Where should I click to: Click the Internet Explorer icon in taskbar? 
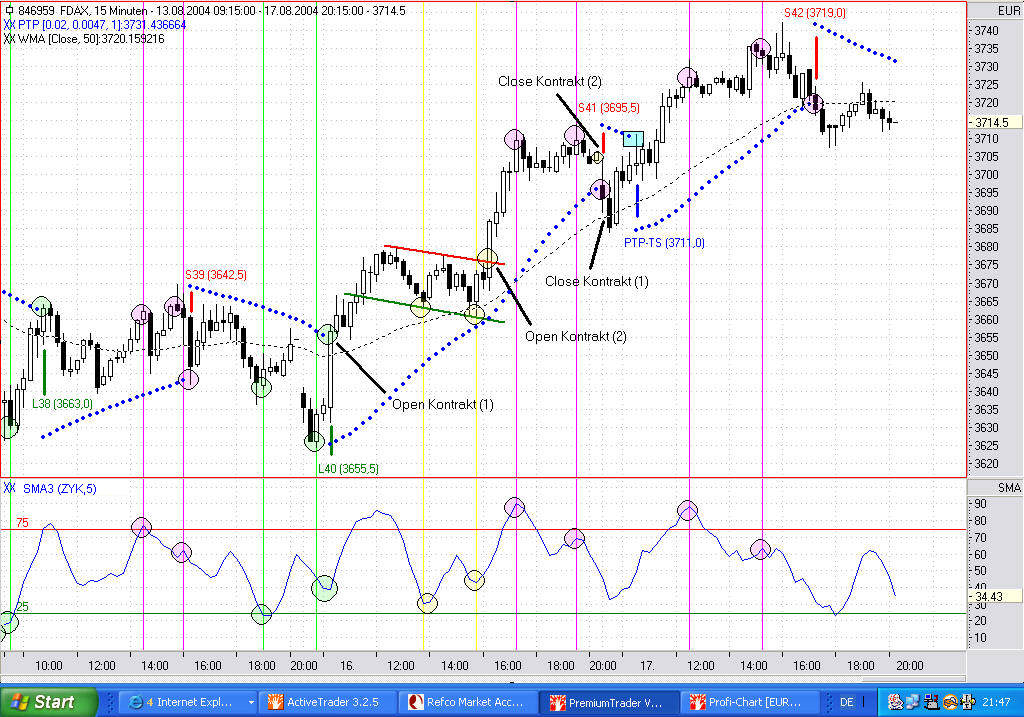point(135,702)
